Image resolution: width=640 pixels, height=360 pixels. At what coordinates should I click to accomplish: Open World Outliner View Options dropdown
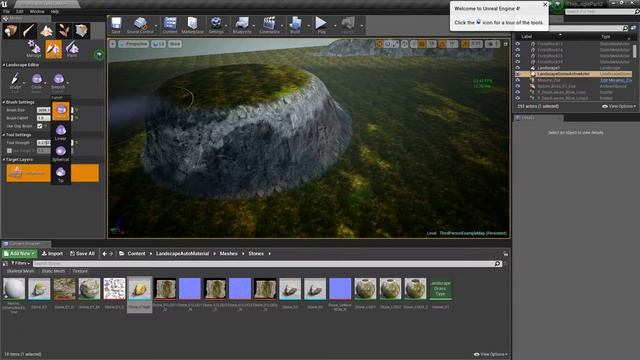pos(619,106)
